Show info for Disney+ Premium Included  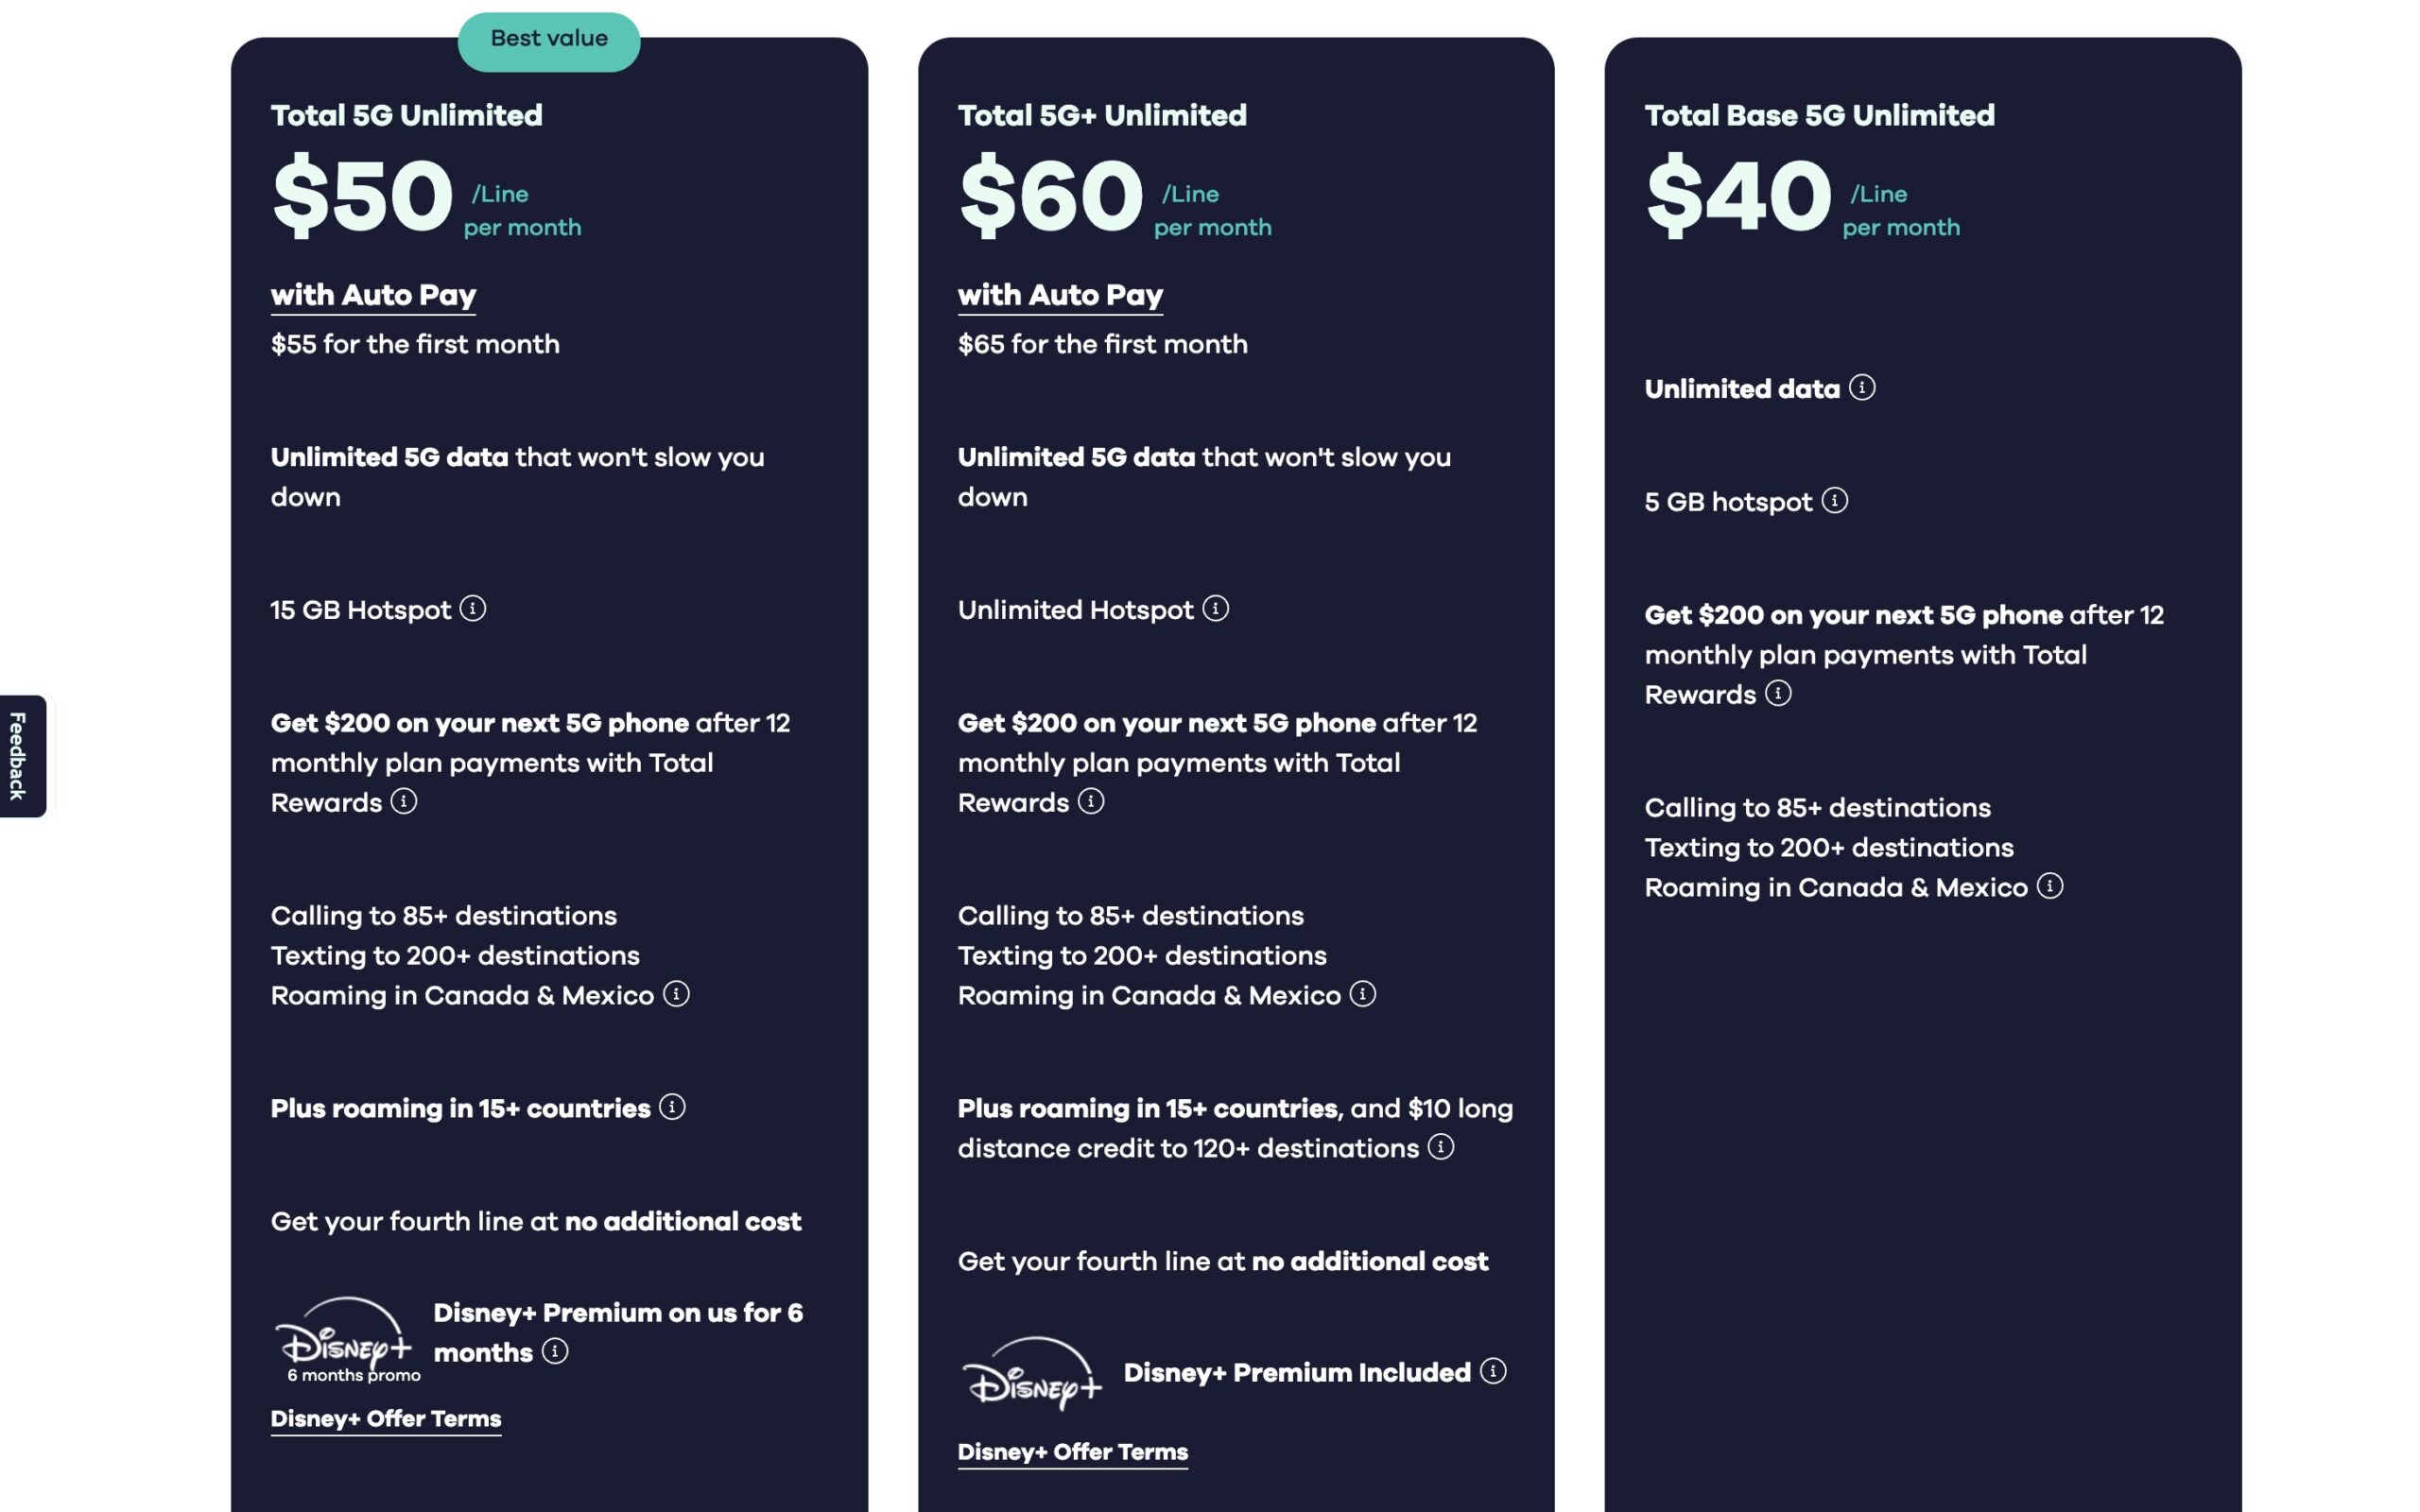point(1493,1371)
